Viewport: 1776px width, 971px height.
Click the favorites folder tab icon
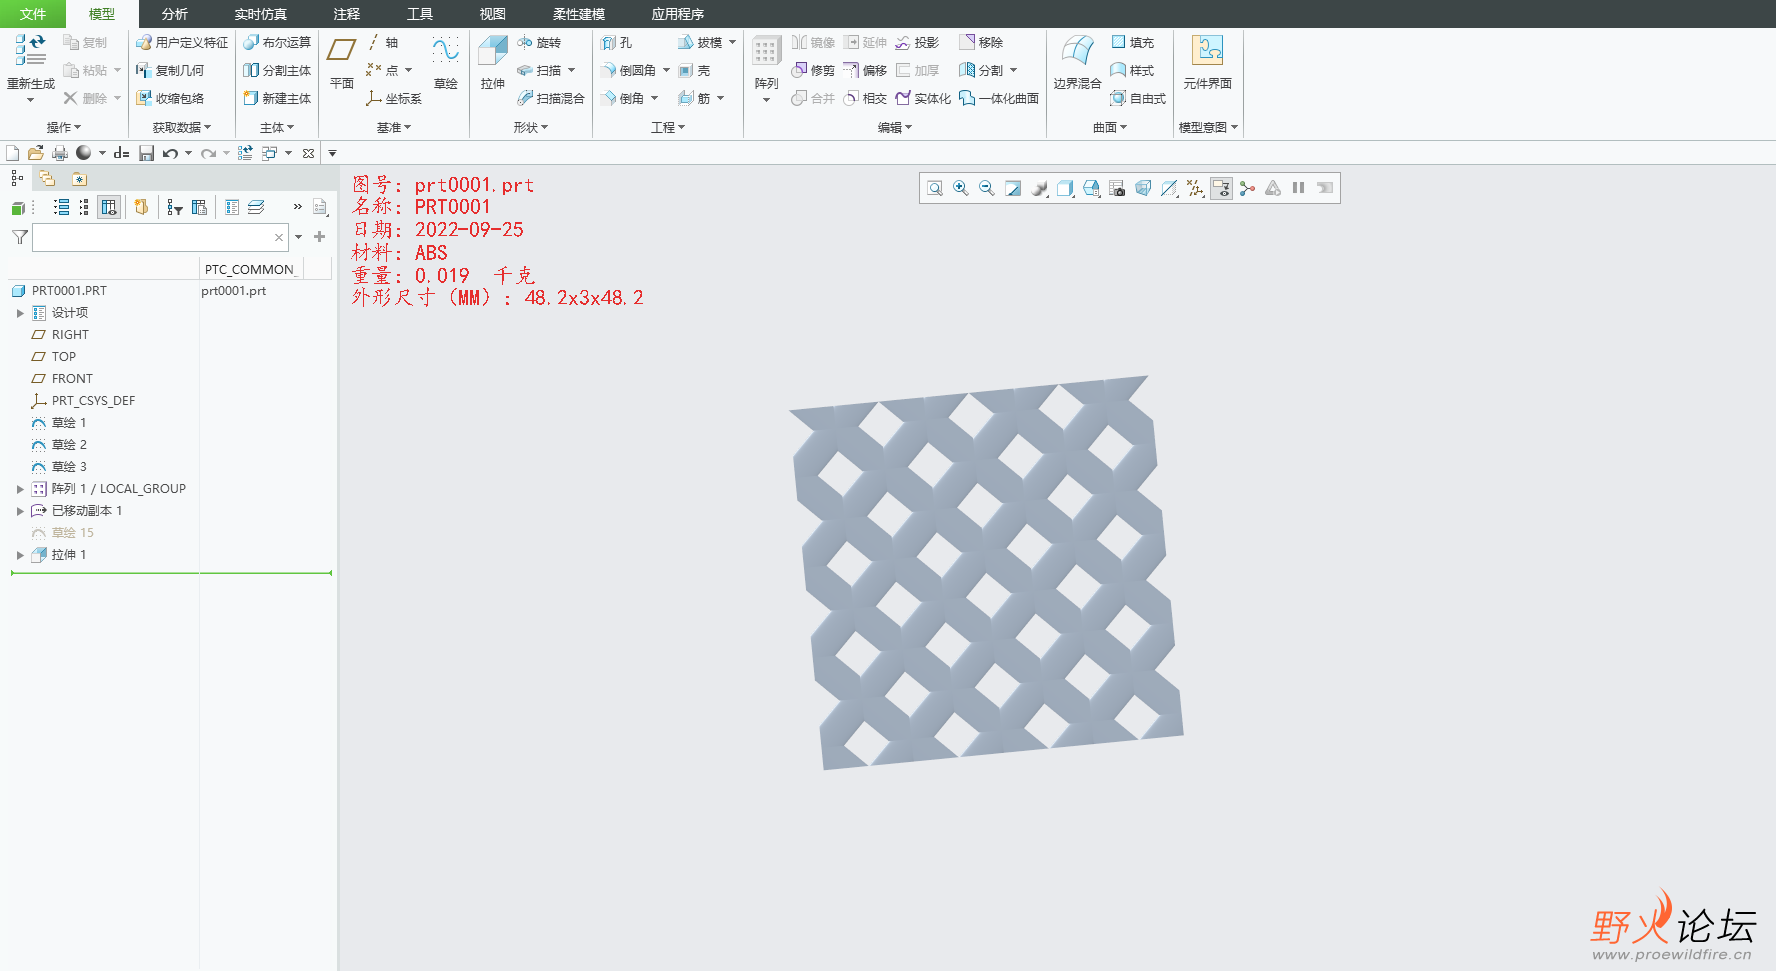point(79,178)
